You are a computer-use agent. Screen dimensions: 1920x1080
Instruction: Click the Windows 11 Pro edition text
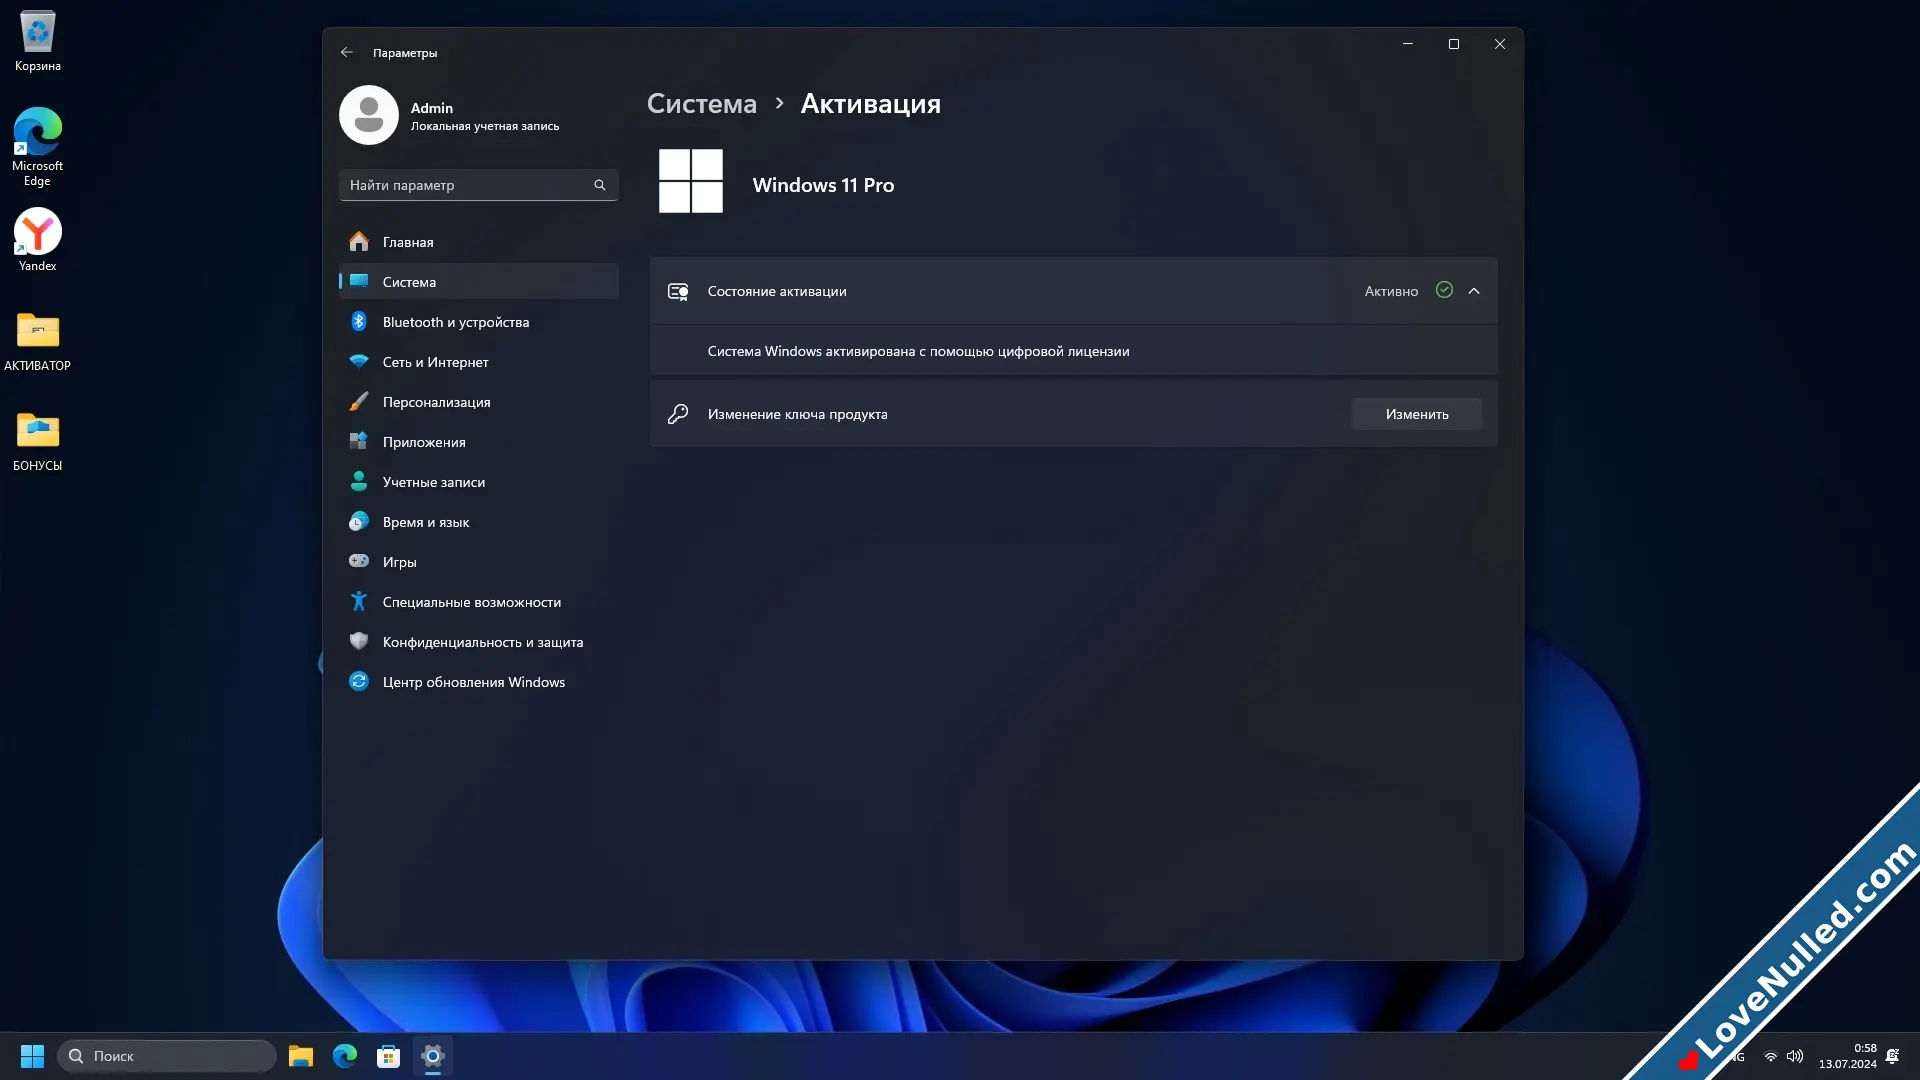coord(823,185)
